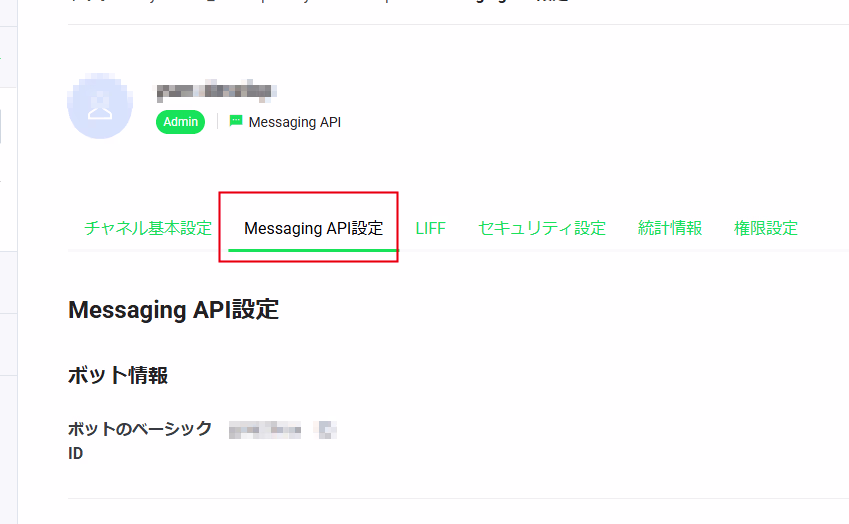Click the ボット情報 section heading
Viewport: 849px width, 524px height.
118,375
